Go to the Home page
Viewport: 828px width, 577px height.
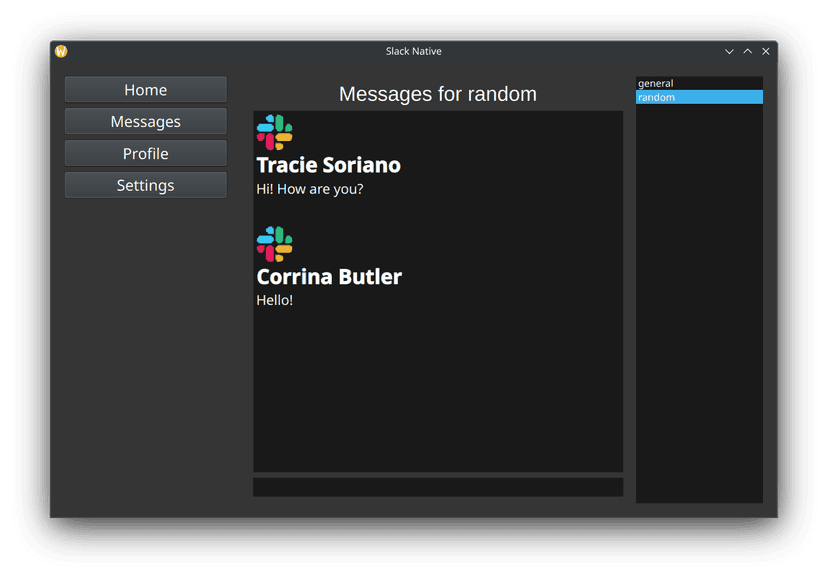(146, 90)
